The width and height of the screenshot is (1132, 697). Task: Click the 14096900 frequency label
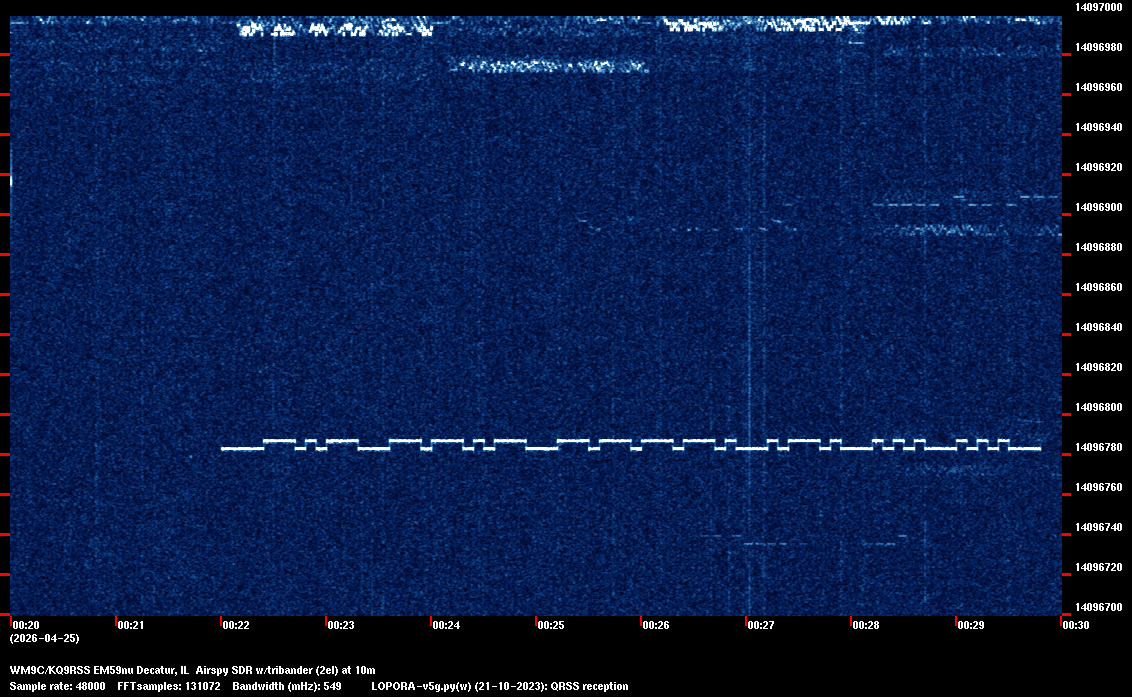(x=1099, y=207)
